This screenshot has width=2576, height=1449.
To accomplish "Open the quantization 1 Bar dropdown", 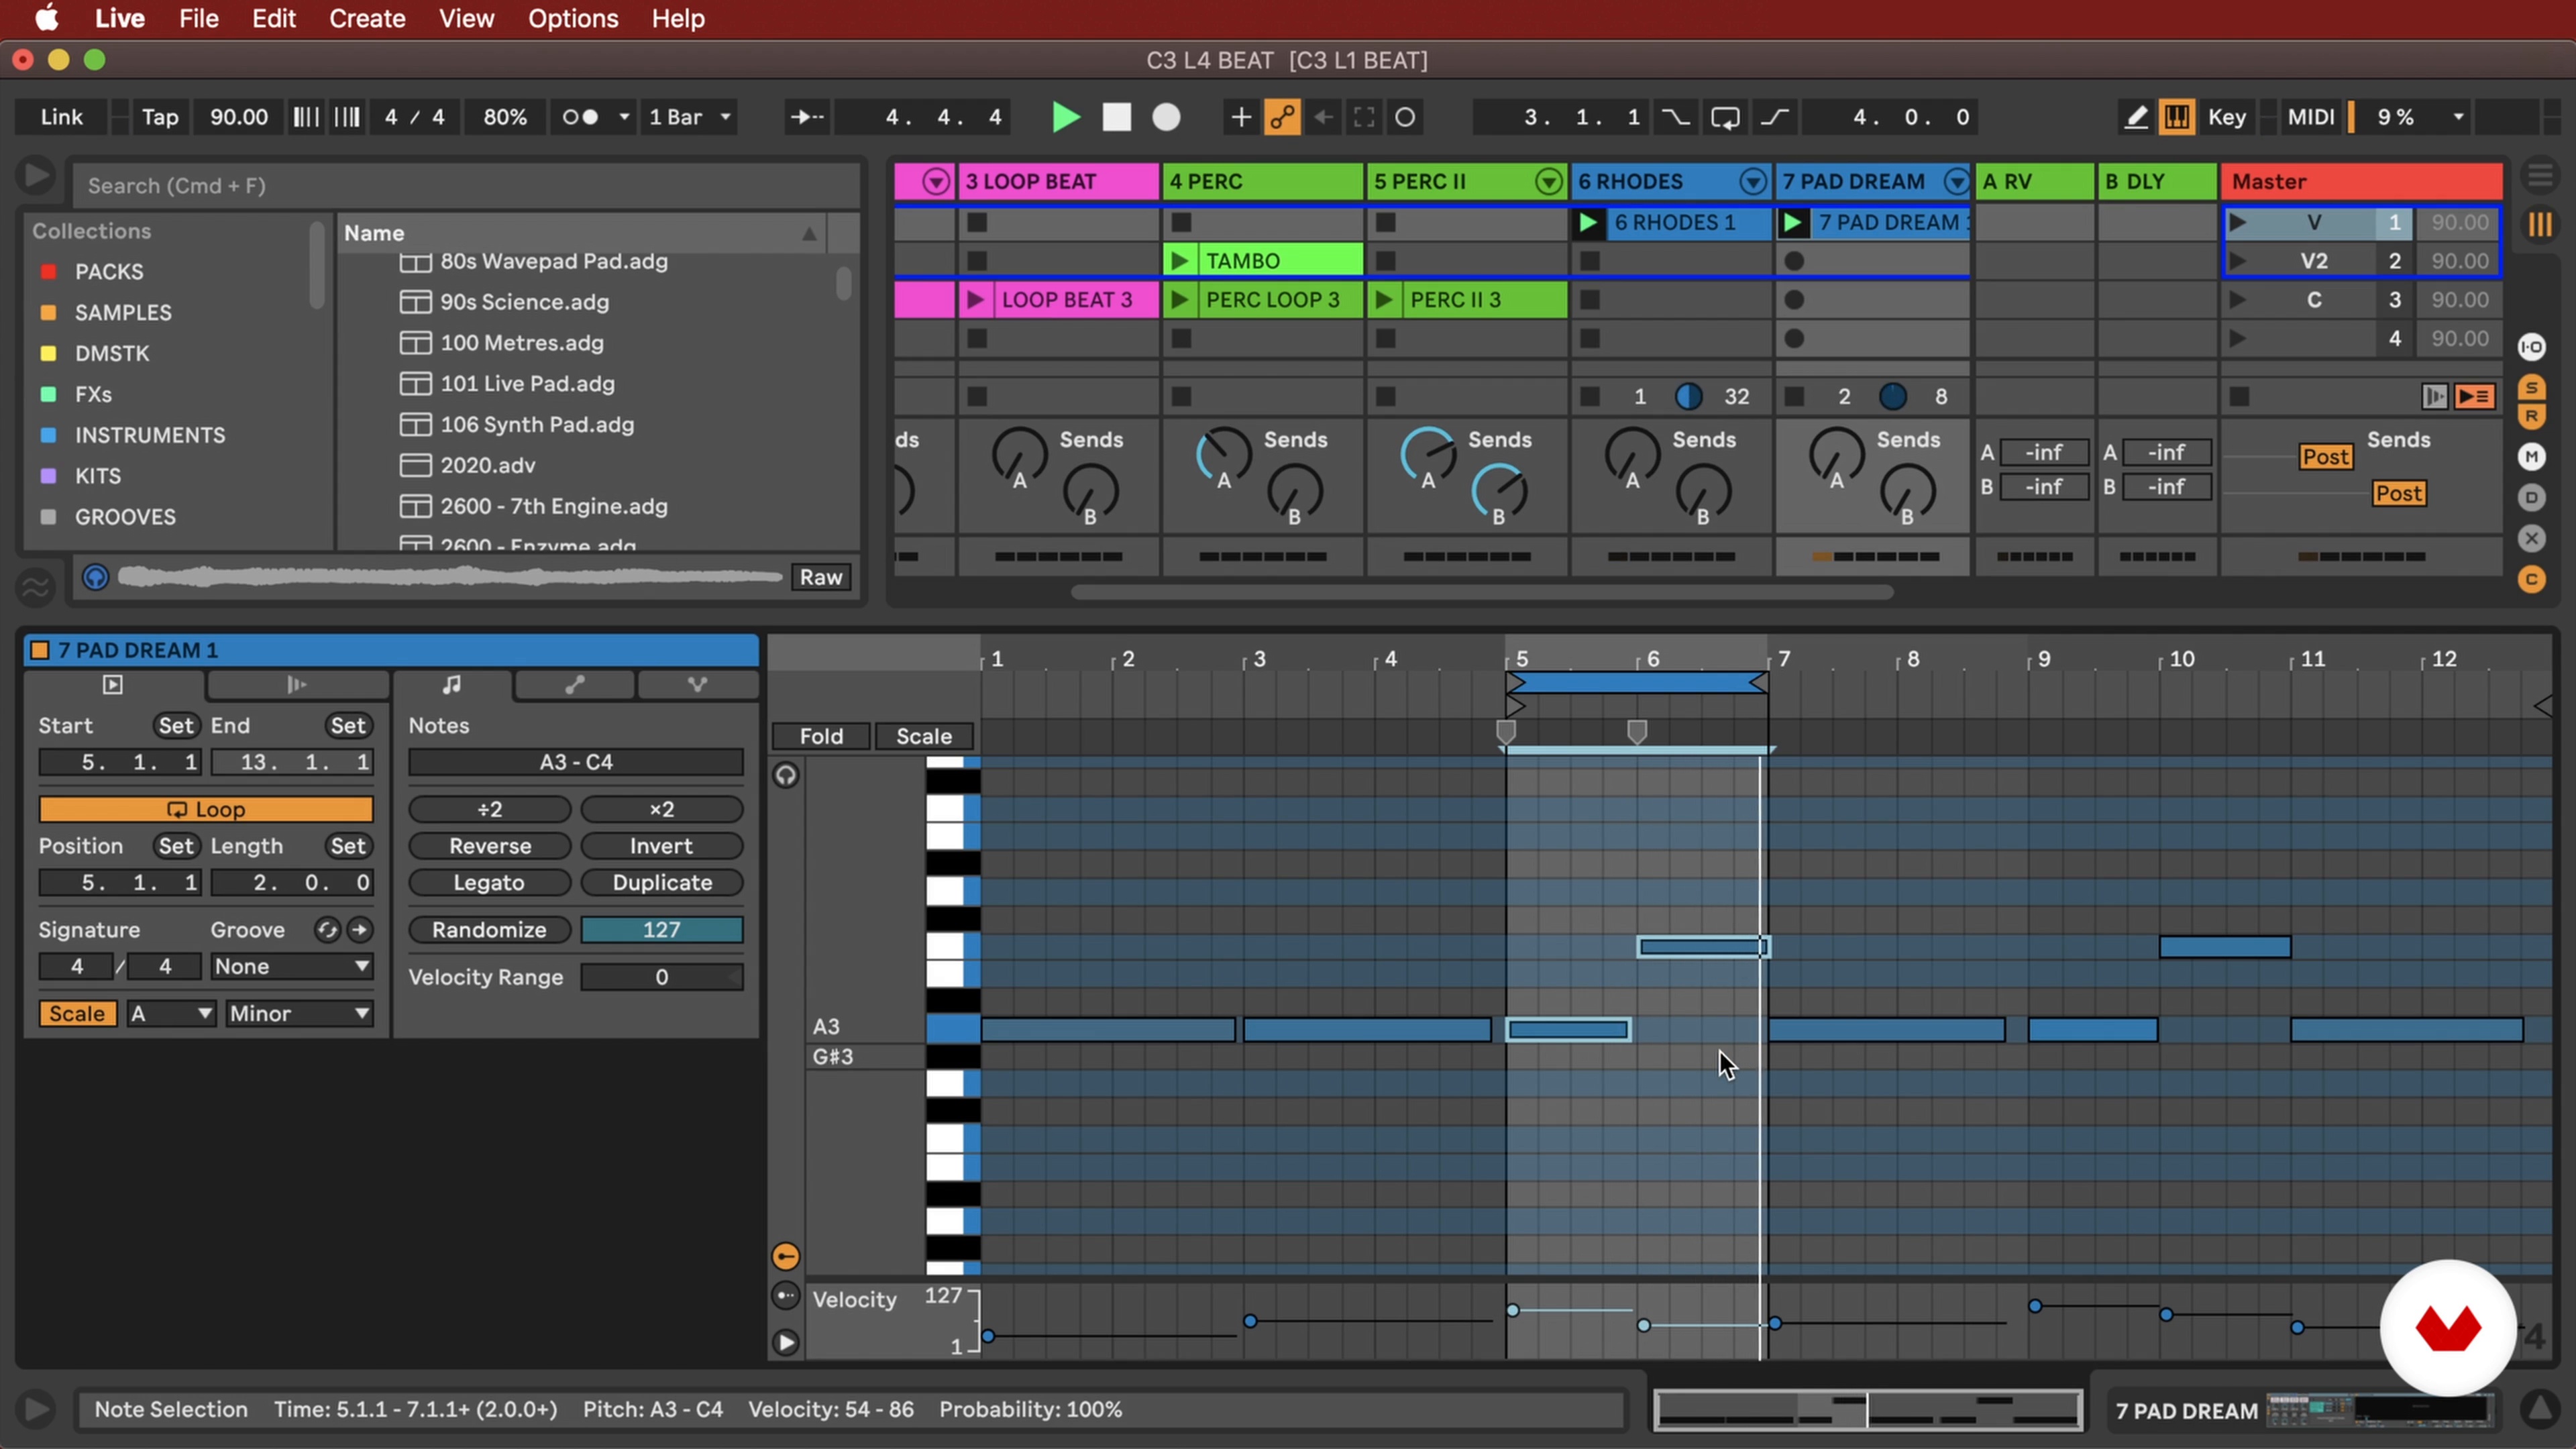I will 690,117.
